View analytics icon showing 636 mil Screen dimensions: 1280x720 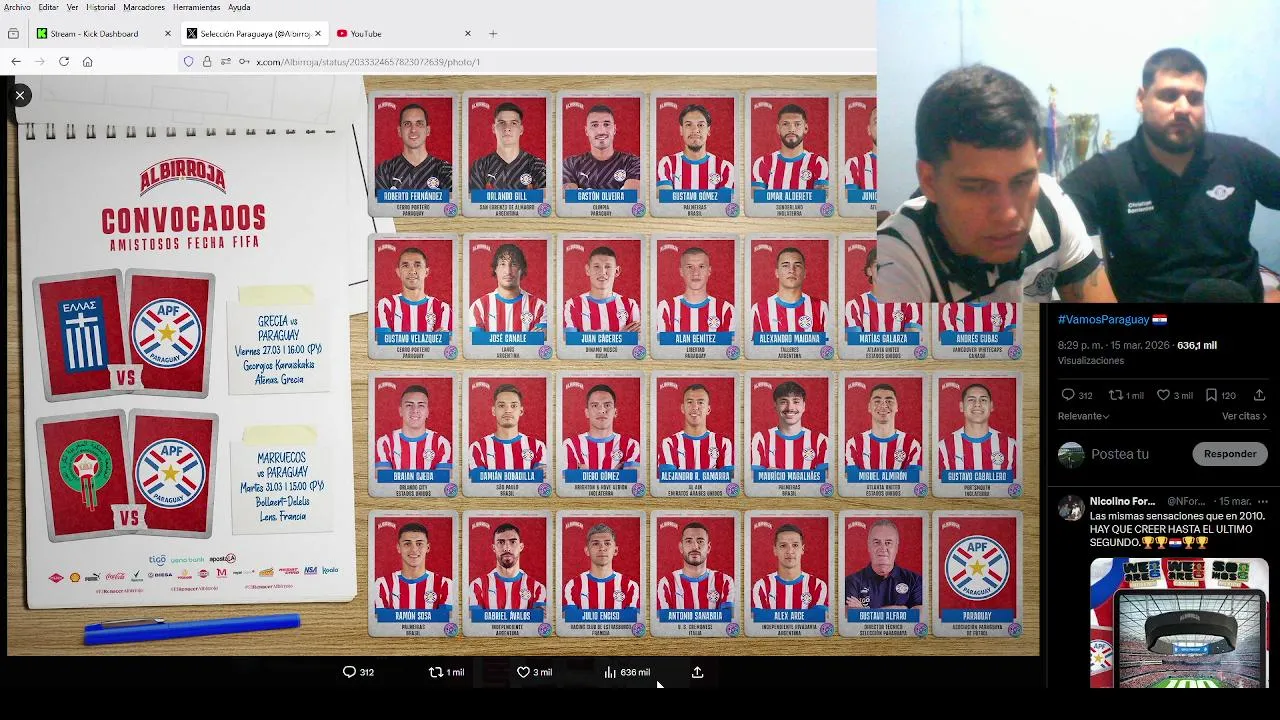(609, 672)
